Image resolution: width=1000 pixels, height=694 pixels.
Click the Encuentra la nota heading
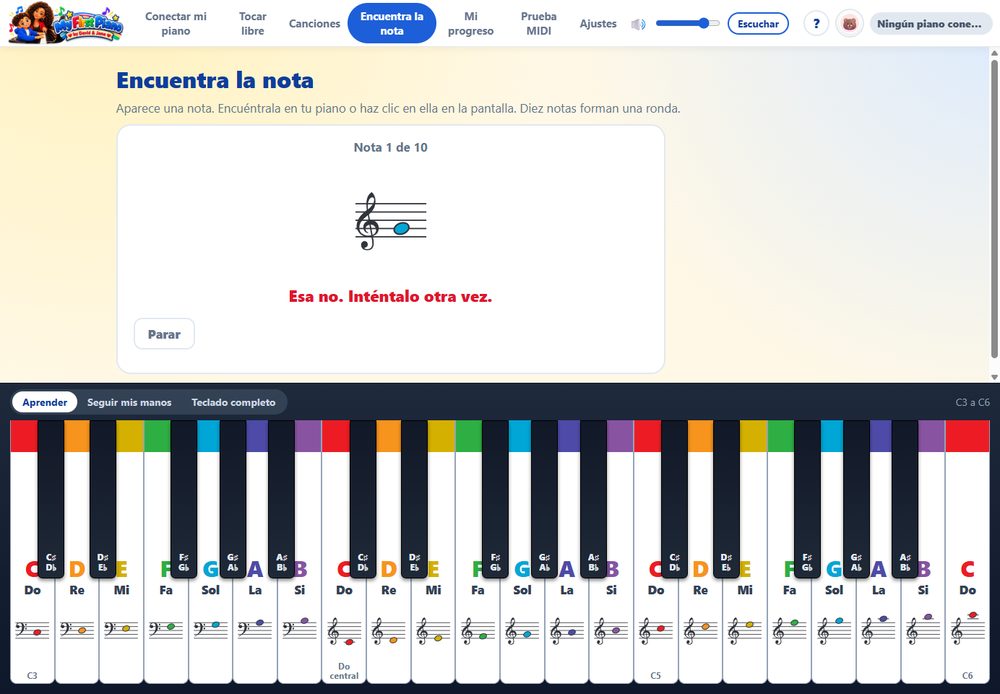[215, 80]
